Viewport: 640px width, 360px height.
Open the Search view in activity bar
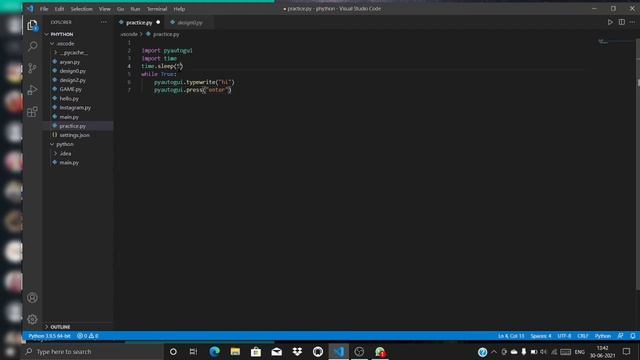[32, 46]
